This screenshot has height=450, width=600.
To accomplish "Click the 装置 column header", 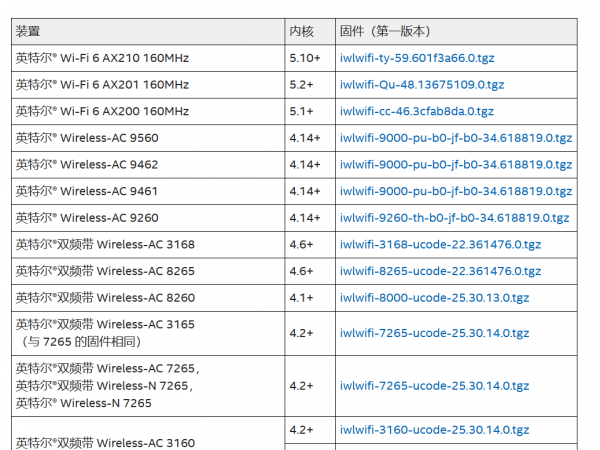I will point(30,32).
